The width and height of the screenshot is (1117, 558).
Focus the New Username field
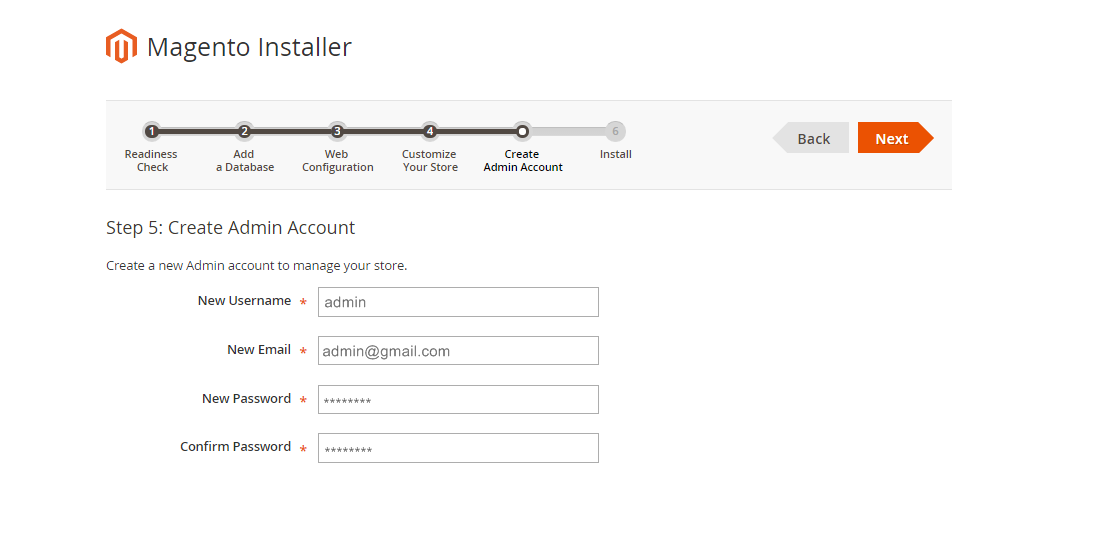coord(458,302)
